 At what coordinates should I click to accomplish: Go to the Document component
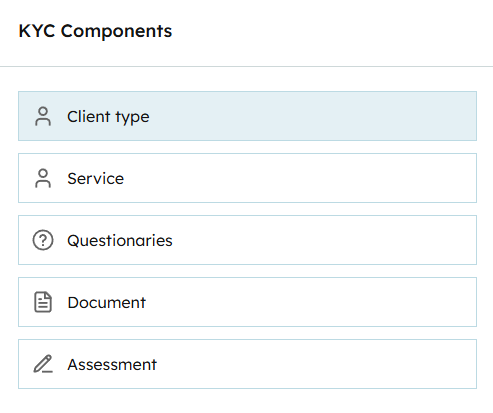tap(247, 302)
